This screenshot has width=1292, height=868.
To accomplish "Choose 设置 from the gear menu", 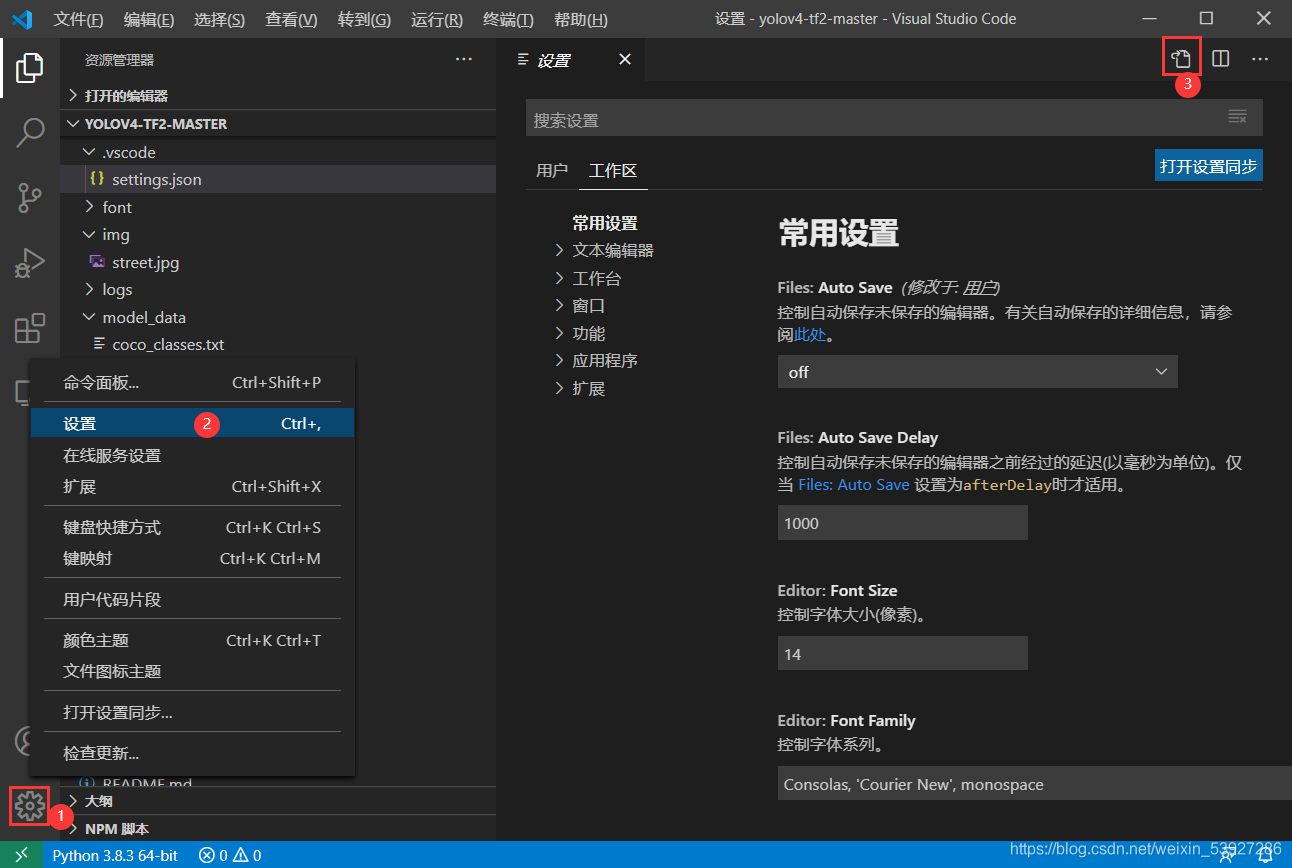I will pyautogui.click(x=192, y=423).
